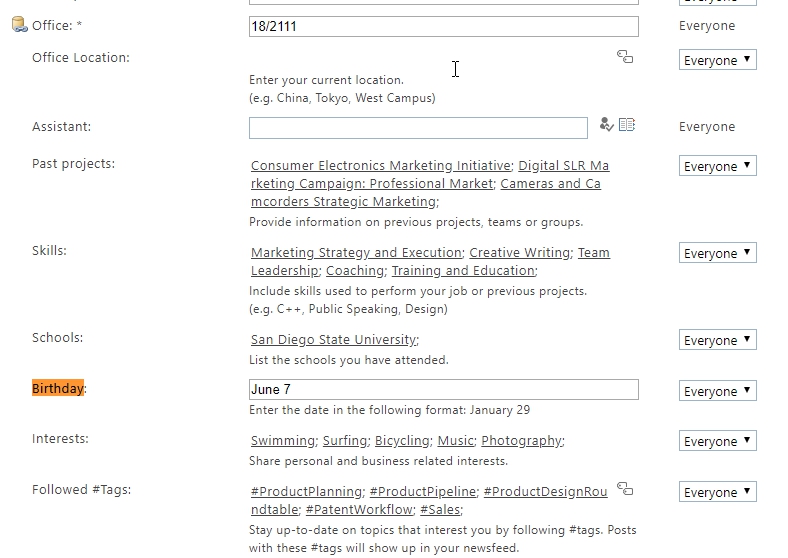Click the Consumer Electronics Marketing Initiative link
The height and width of the screenshot is (558, 788).
pyautogui.click(x=380, y=166)
